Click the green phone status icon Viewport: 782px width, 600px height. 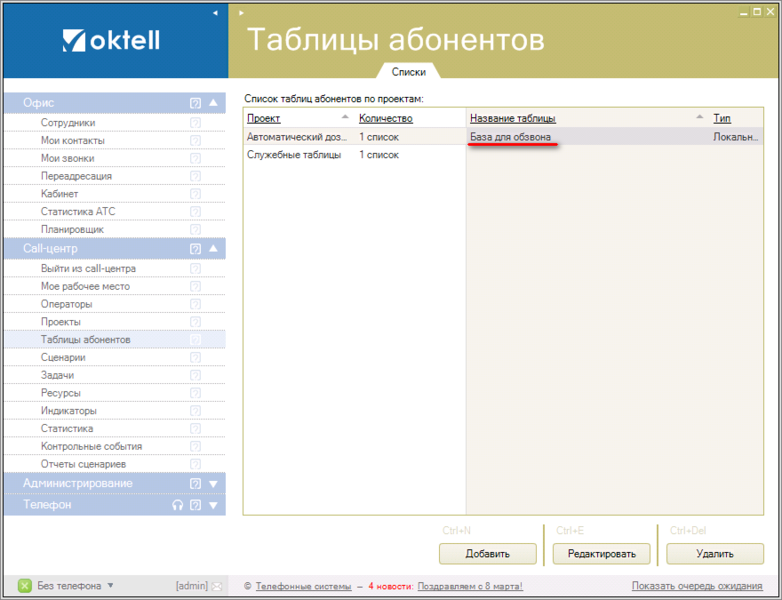tap(24, 586)
